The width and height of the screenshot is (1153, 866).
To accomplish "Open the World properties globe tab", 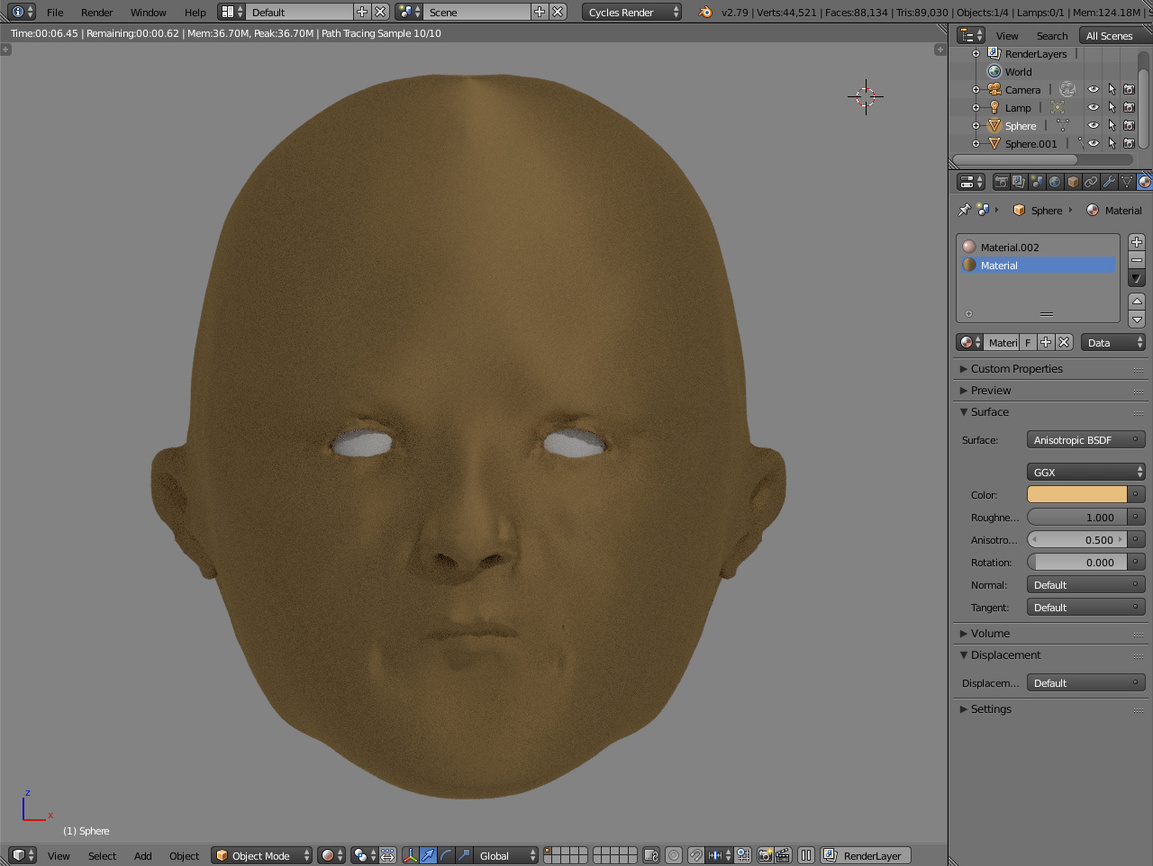I will pos(1055,182).
